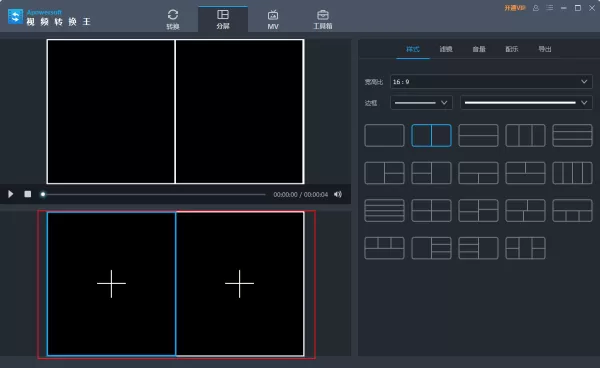
Task: Choose the two side-by-side columns layout
Action: 431,135
